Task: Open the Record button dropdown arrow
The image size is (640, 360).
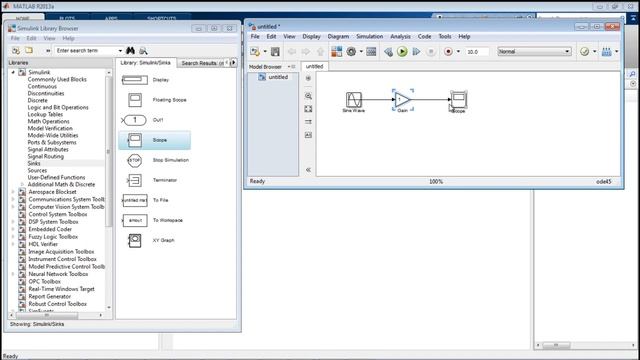Action: tap(458, 52)
